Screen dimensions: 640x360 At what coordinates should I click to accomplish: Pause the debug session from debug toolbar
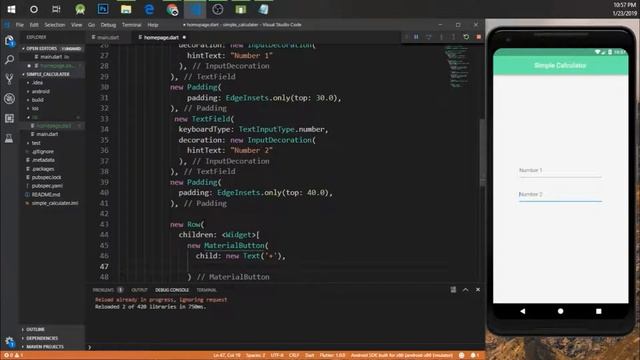point(416,37)
